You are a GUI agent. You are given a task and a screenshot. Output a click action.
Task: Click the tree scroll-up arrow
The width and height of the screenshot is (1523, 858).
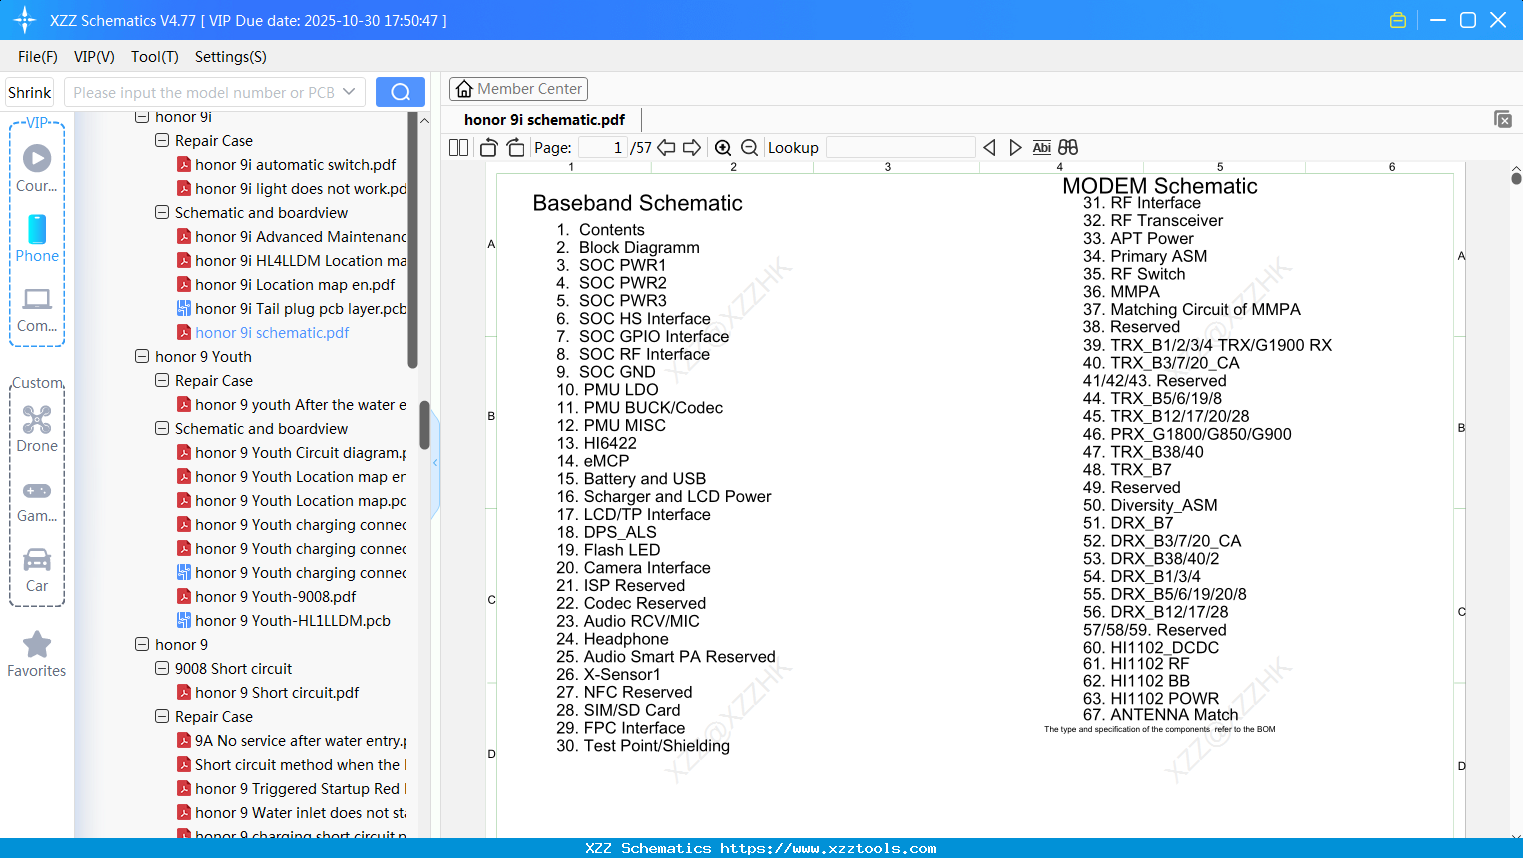pos(424,120)
